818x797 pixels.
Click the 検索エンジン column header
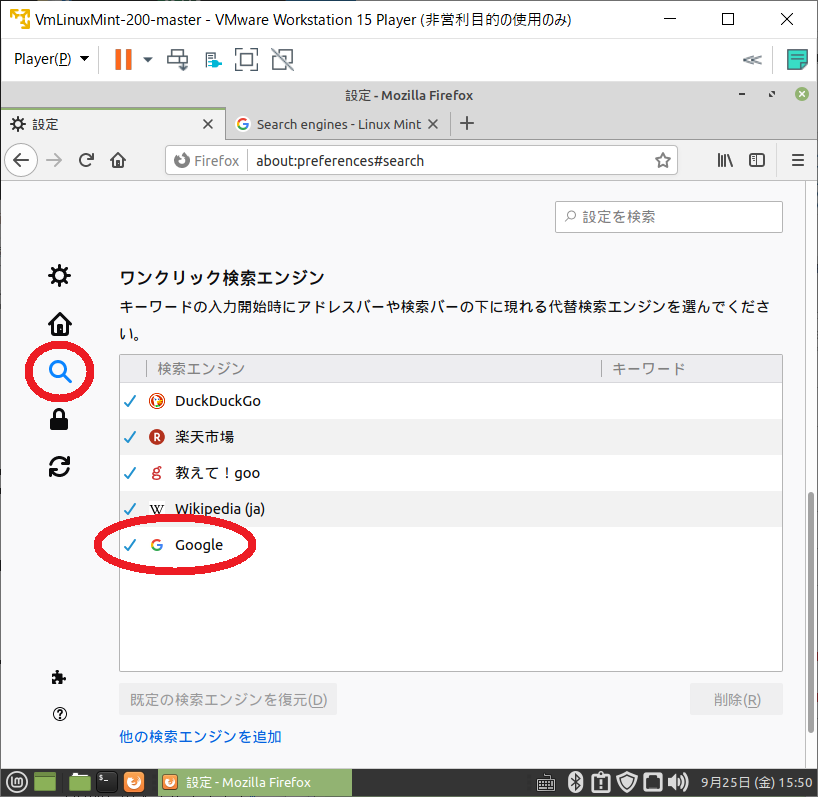[374, 369]
